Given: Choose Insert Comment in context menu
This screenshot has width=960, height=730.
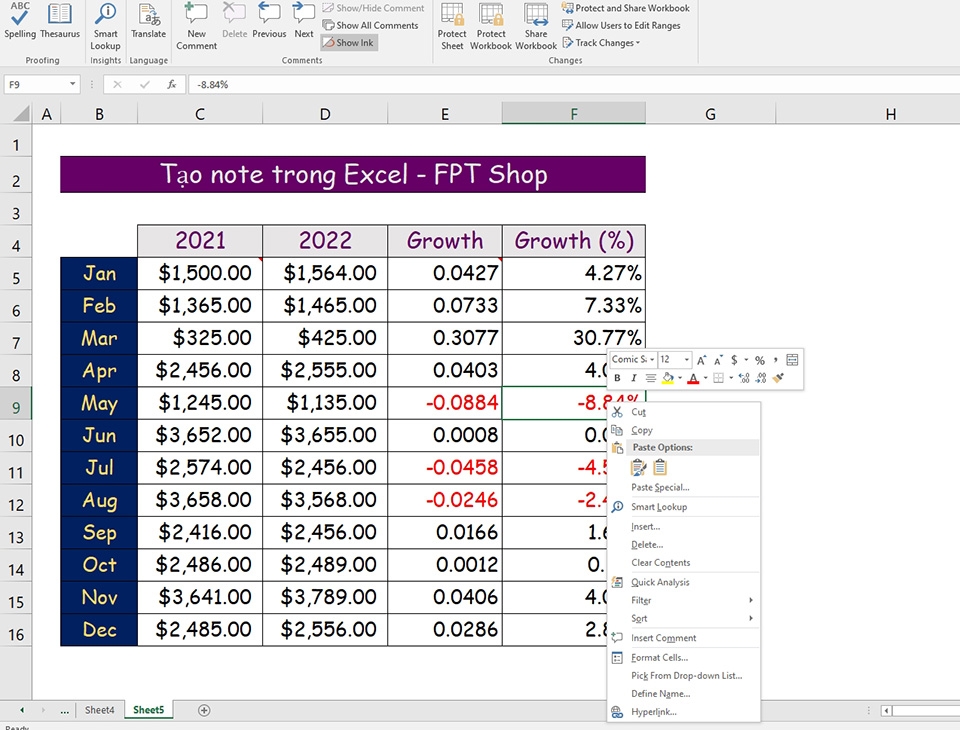Looking at the screenshot, I should [x=684, y=638].
